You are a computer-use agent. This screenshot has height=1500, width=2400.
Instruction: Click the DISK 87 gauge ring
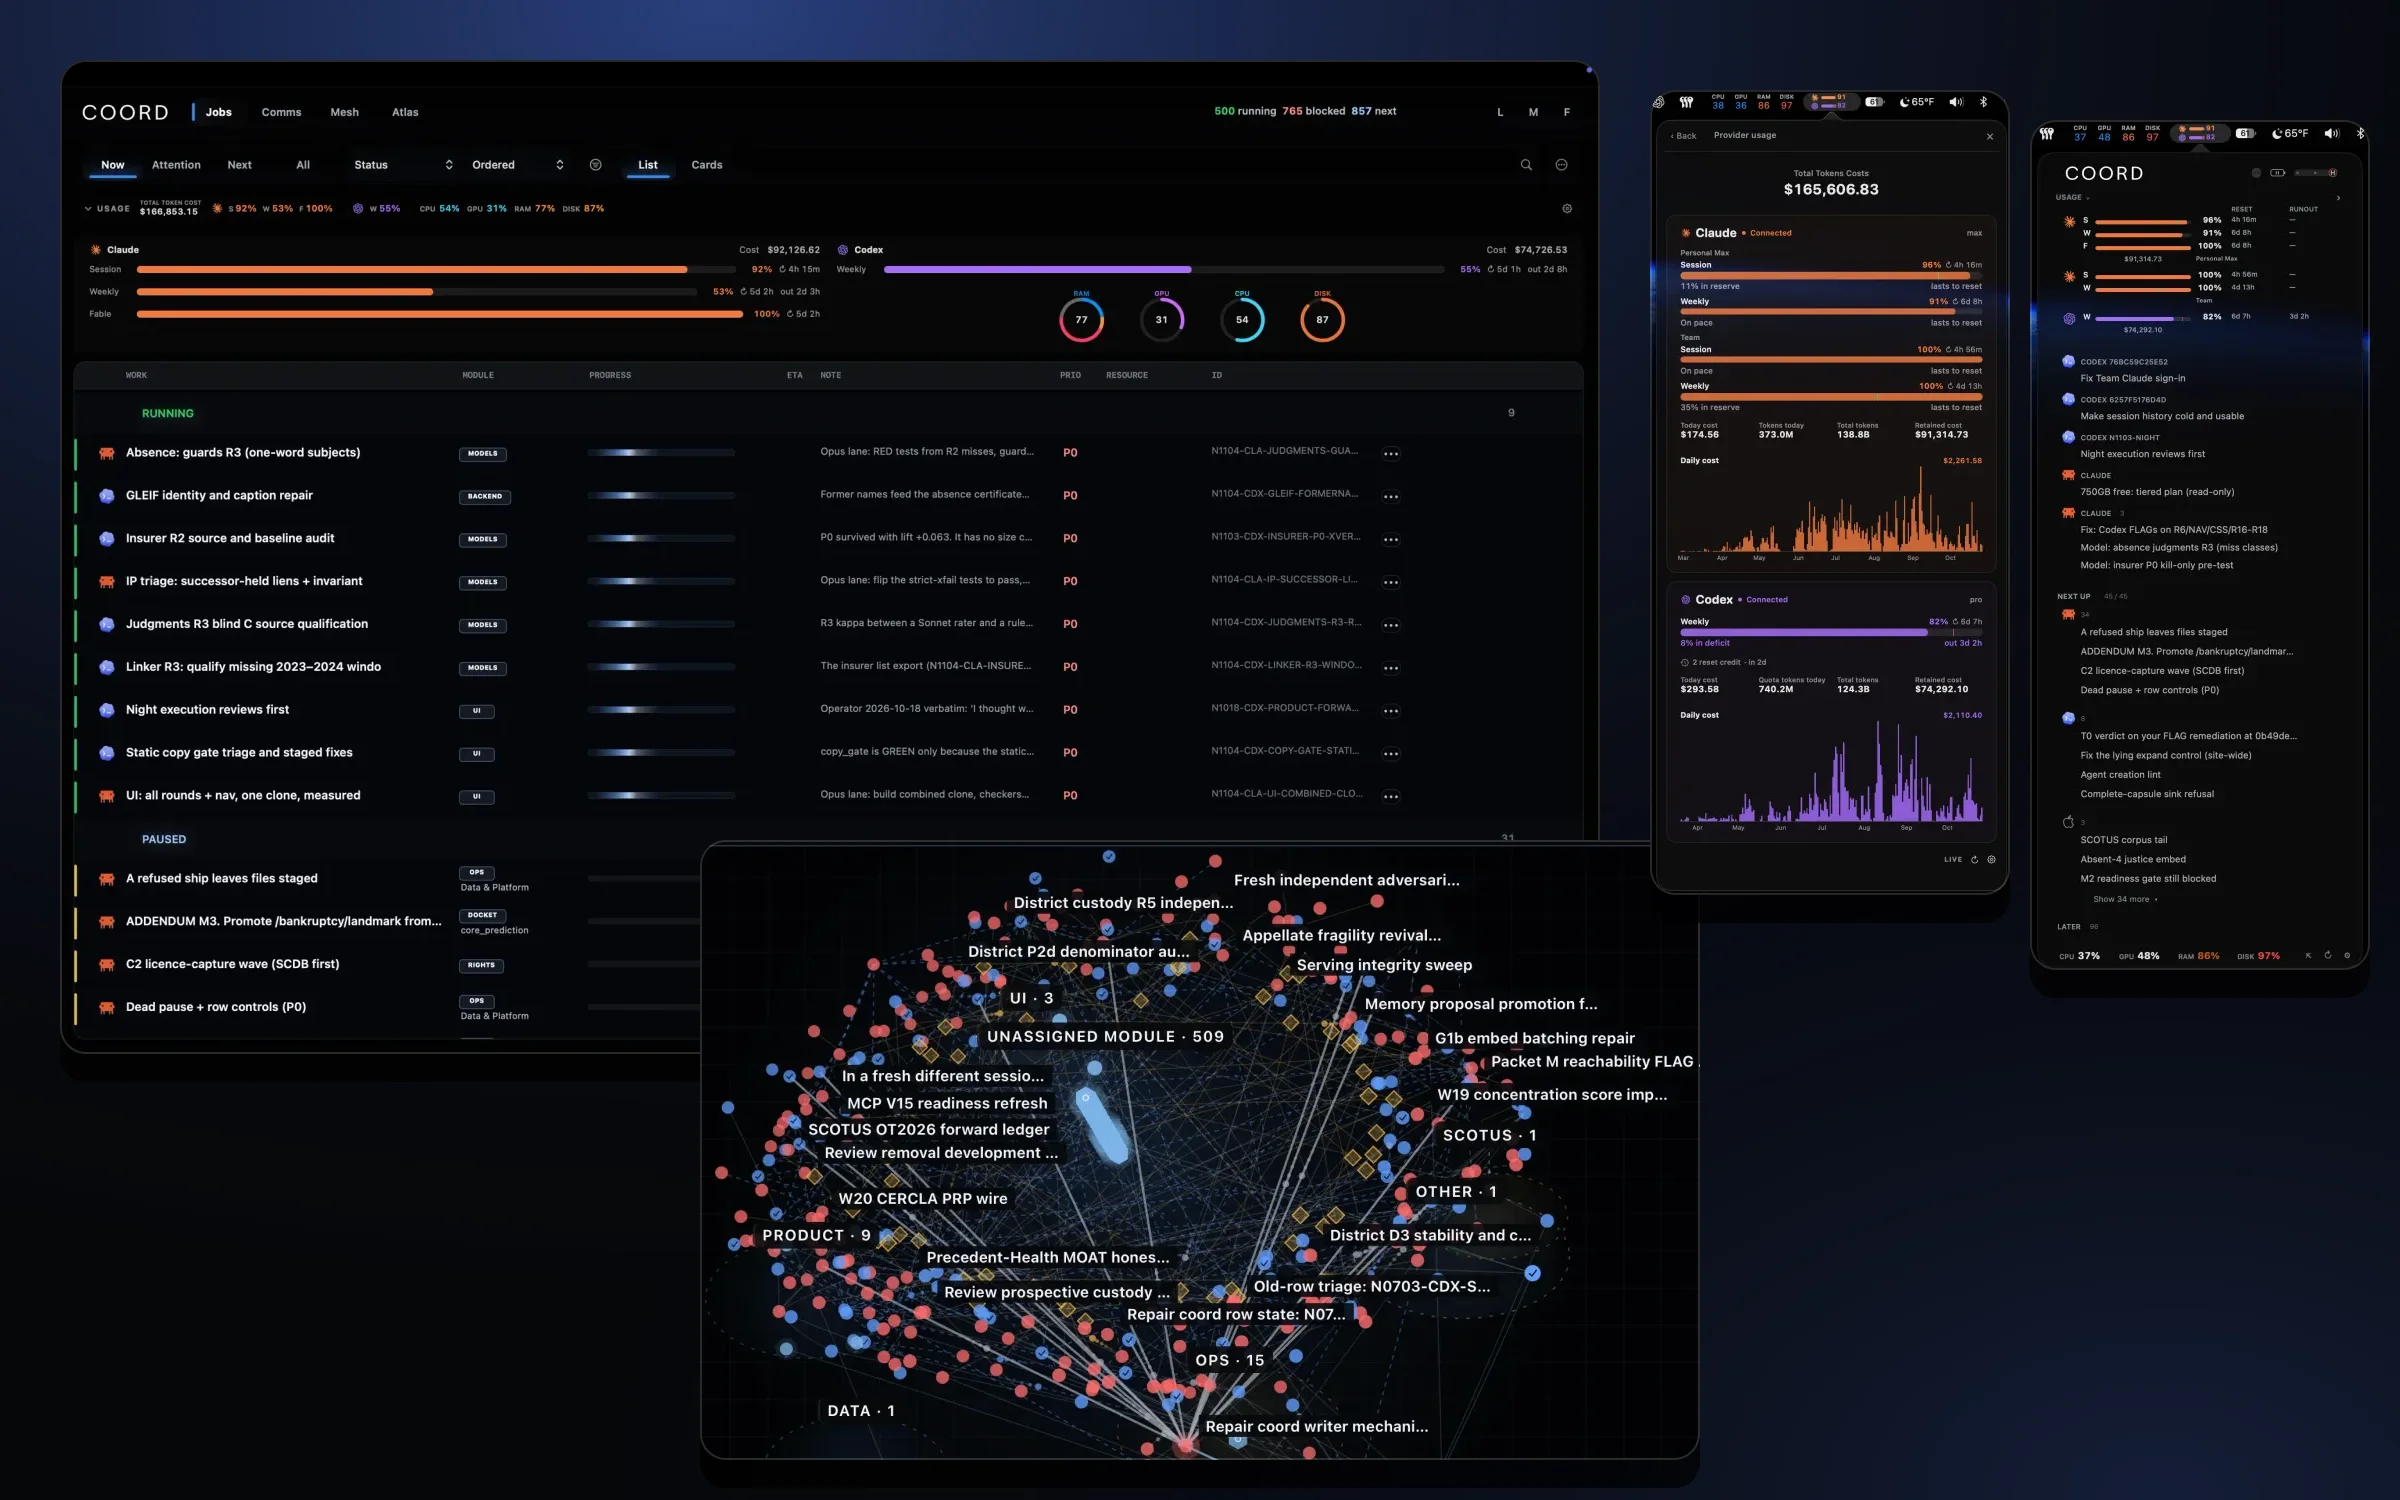[1322, 320]
